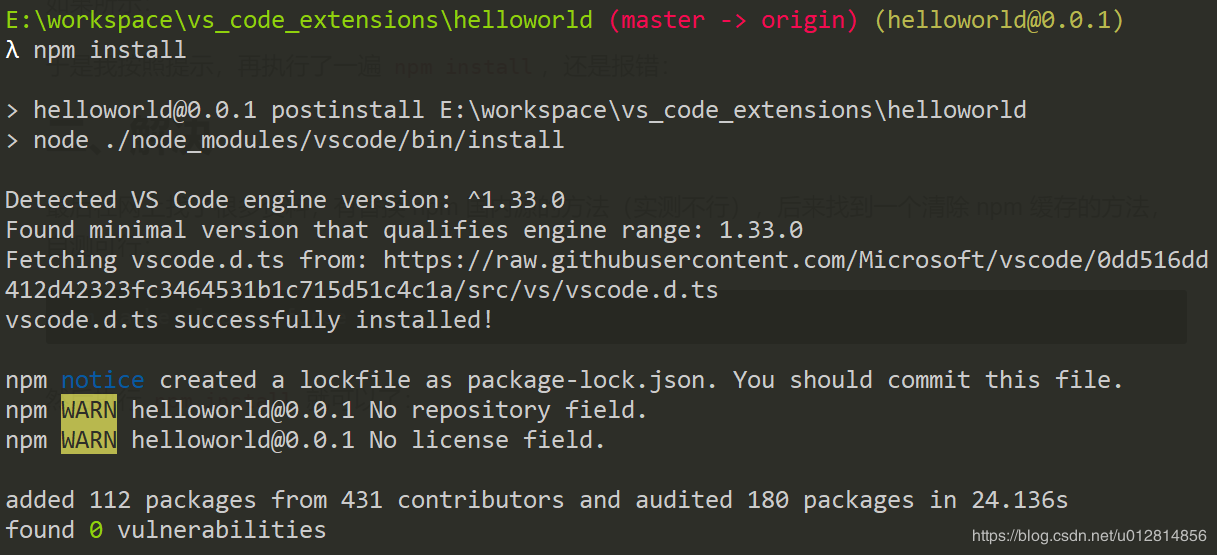This screenshot has width=1217, height=555.
Task: Click the 'No repository field.' warning text
Action: coord(509,410)
